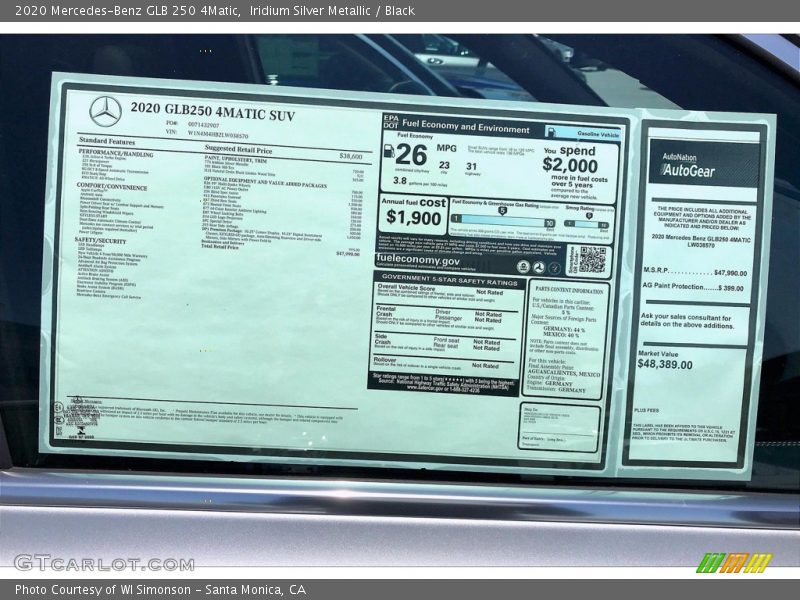Image resolution: width=800 pixels, height=600 pixels.
Task: Click the '$2,000' fuel spend amount
Action: coord(570,165)
